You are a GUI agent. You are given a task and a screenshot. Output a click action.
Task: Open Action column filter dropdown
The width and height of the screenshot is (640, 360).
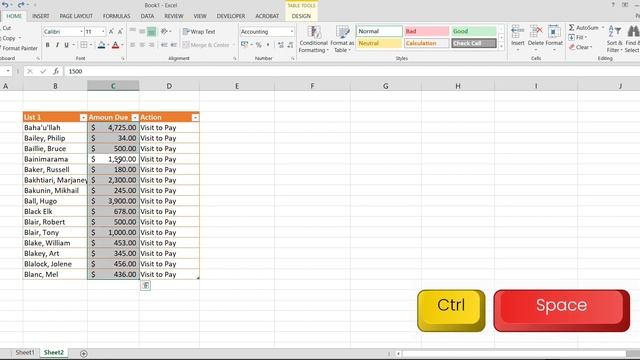(x=195, y=118)
